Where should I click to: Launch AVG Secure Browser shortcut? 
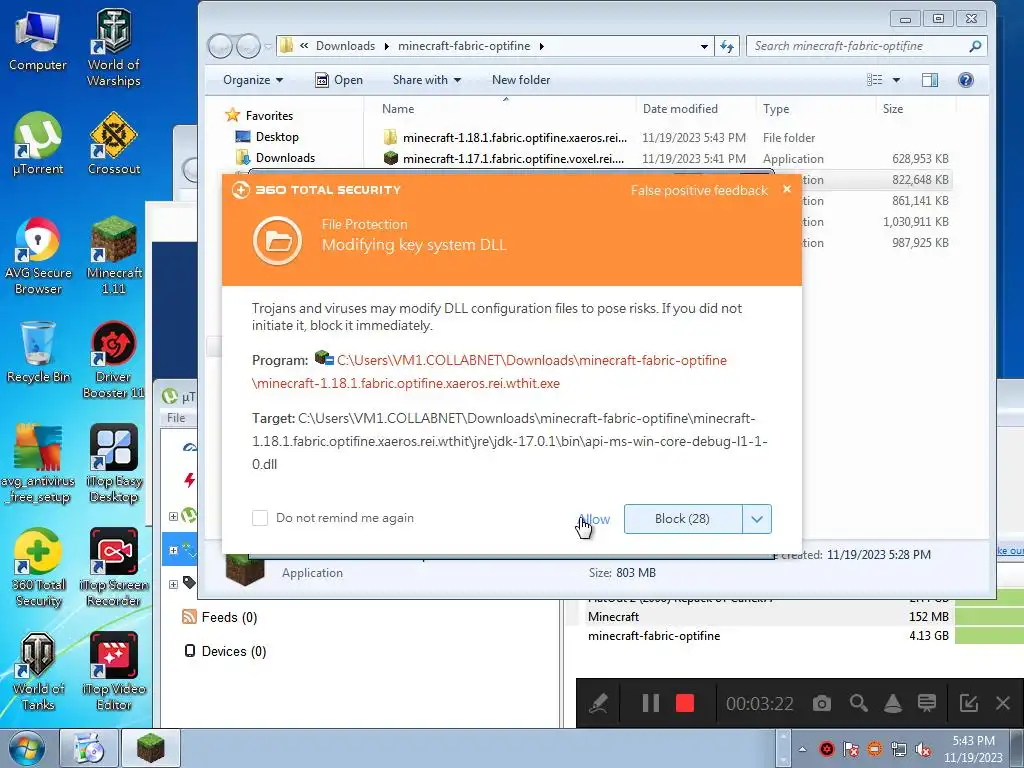point(38,255)
